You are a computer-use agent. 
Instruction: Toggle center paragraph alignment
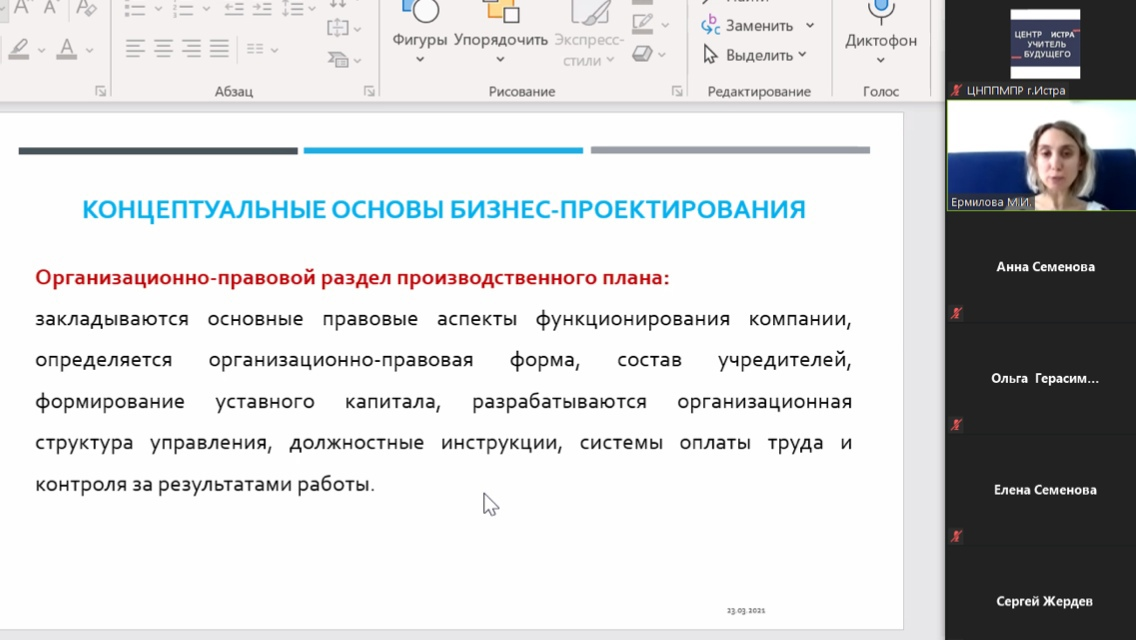click(x=162, y=50)
